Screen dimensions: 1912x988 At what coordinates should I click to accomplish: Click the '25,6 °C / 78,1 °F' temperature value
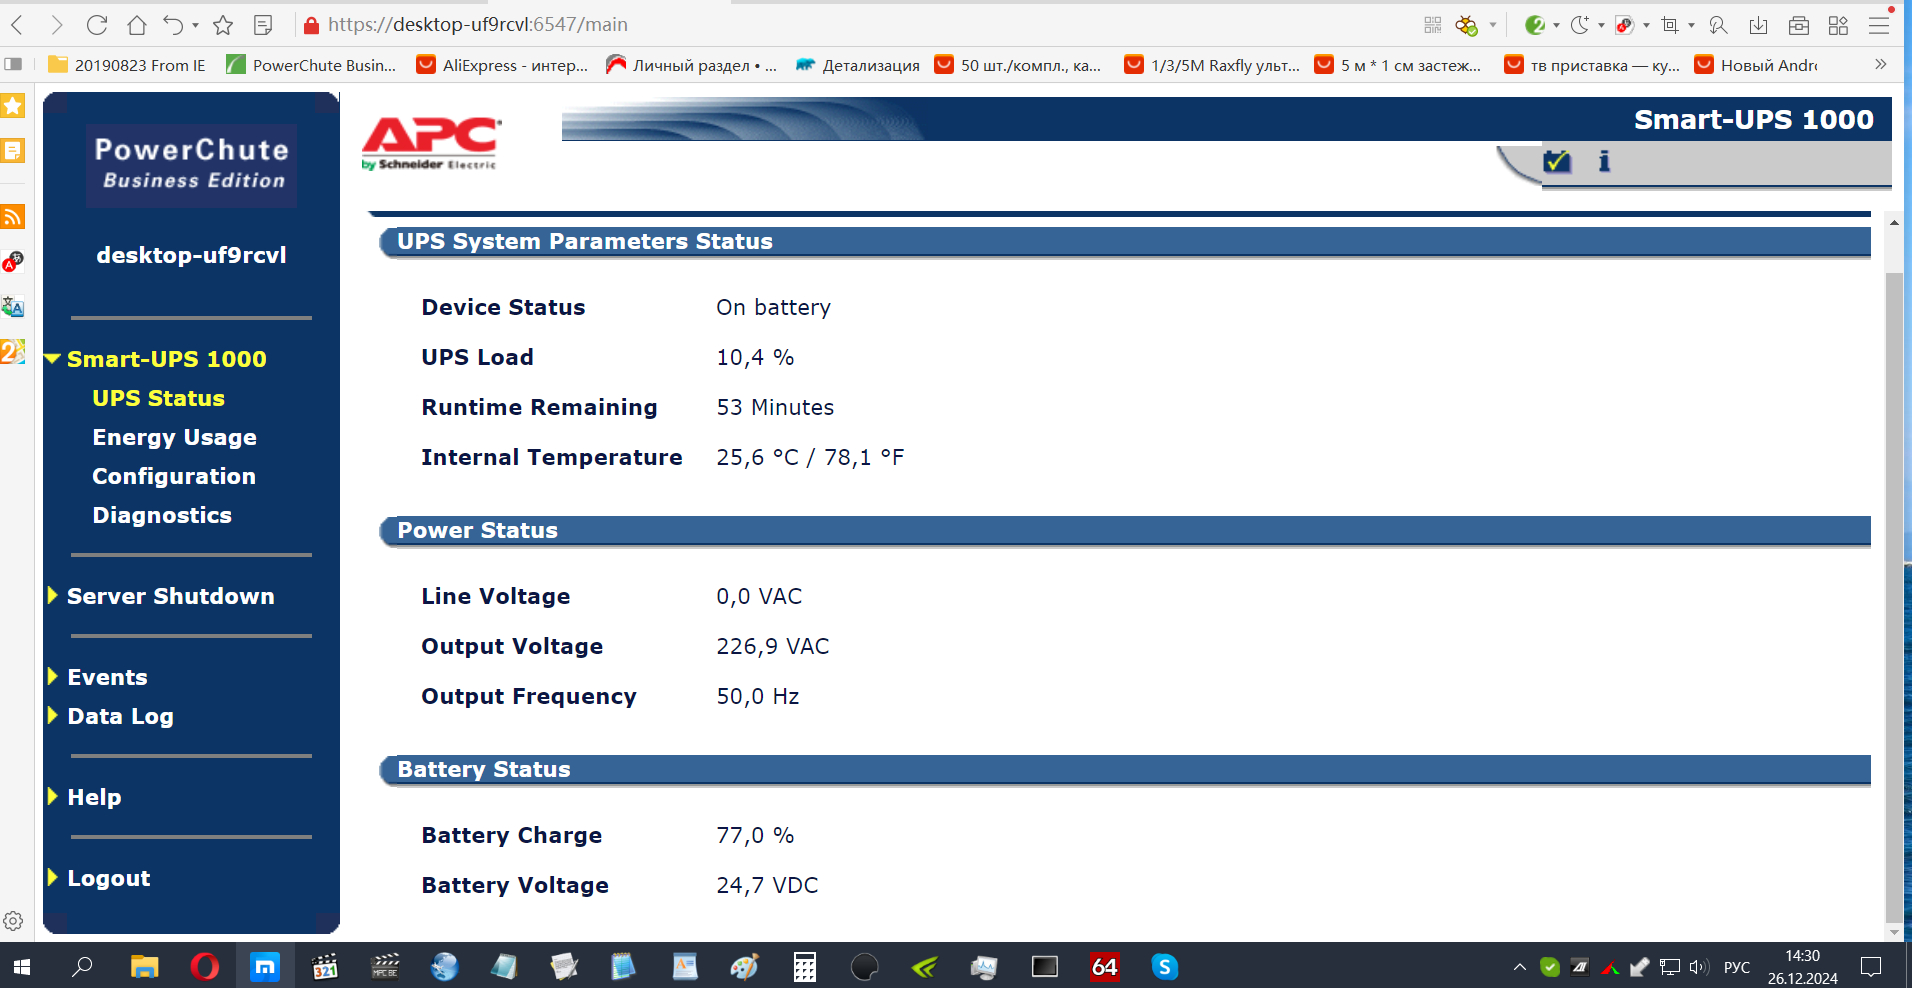click(x=810, y=457)
